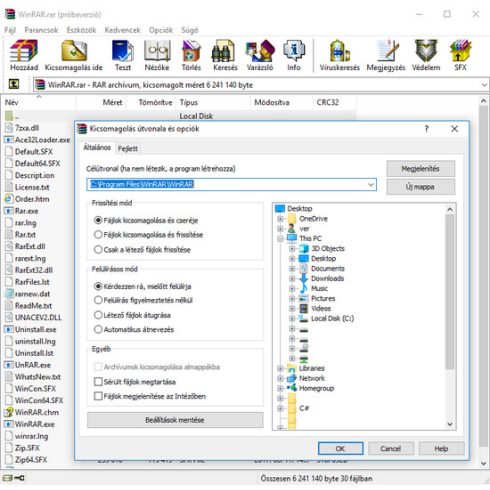Expand the Network tree node
490x490 pixels.
280,378
